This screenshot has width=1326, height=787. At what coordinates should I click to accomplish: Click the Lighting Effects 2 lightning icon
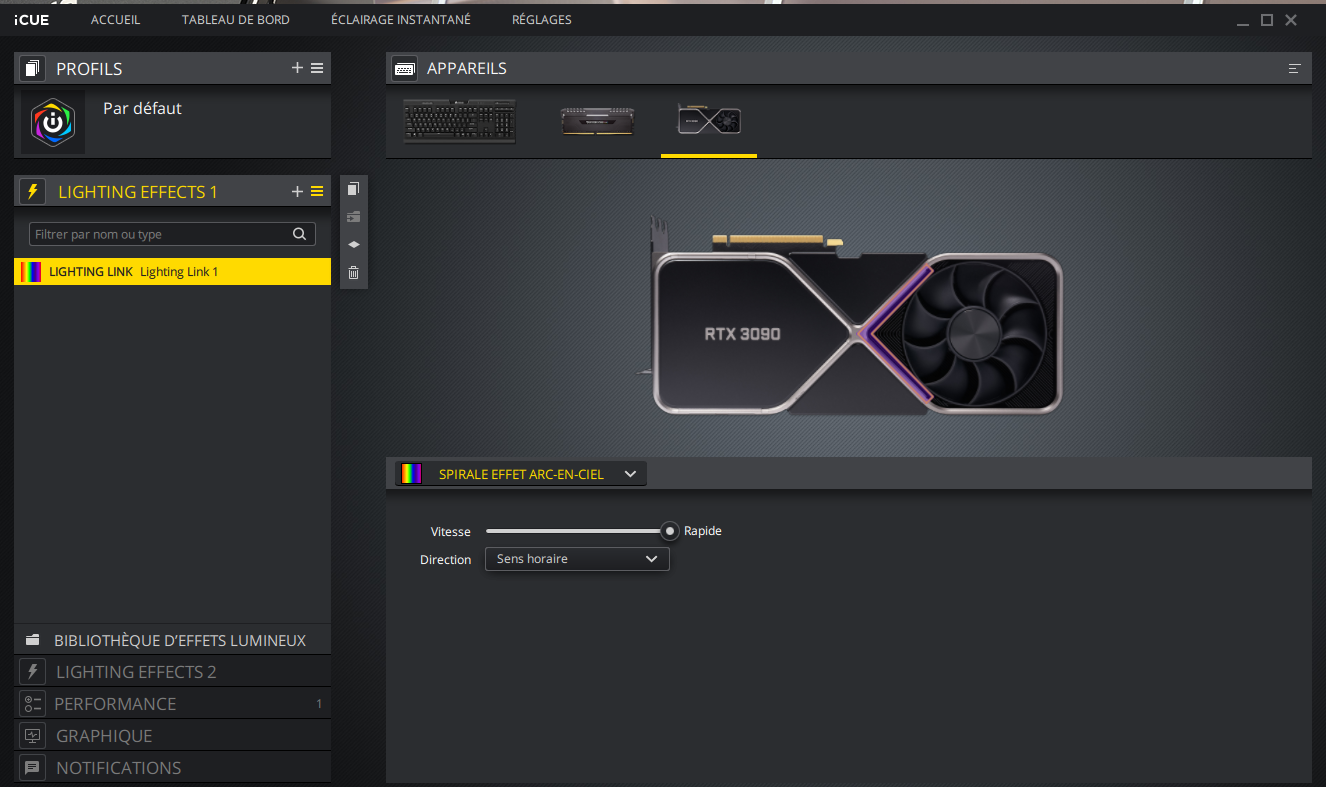pos(33,671)
